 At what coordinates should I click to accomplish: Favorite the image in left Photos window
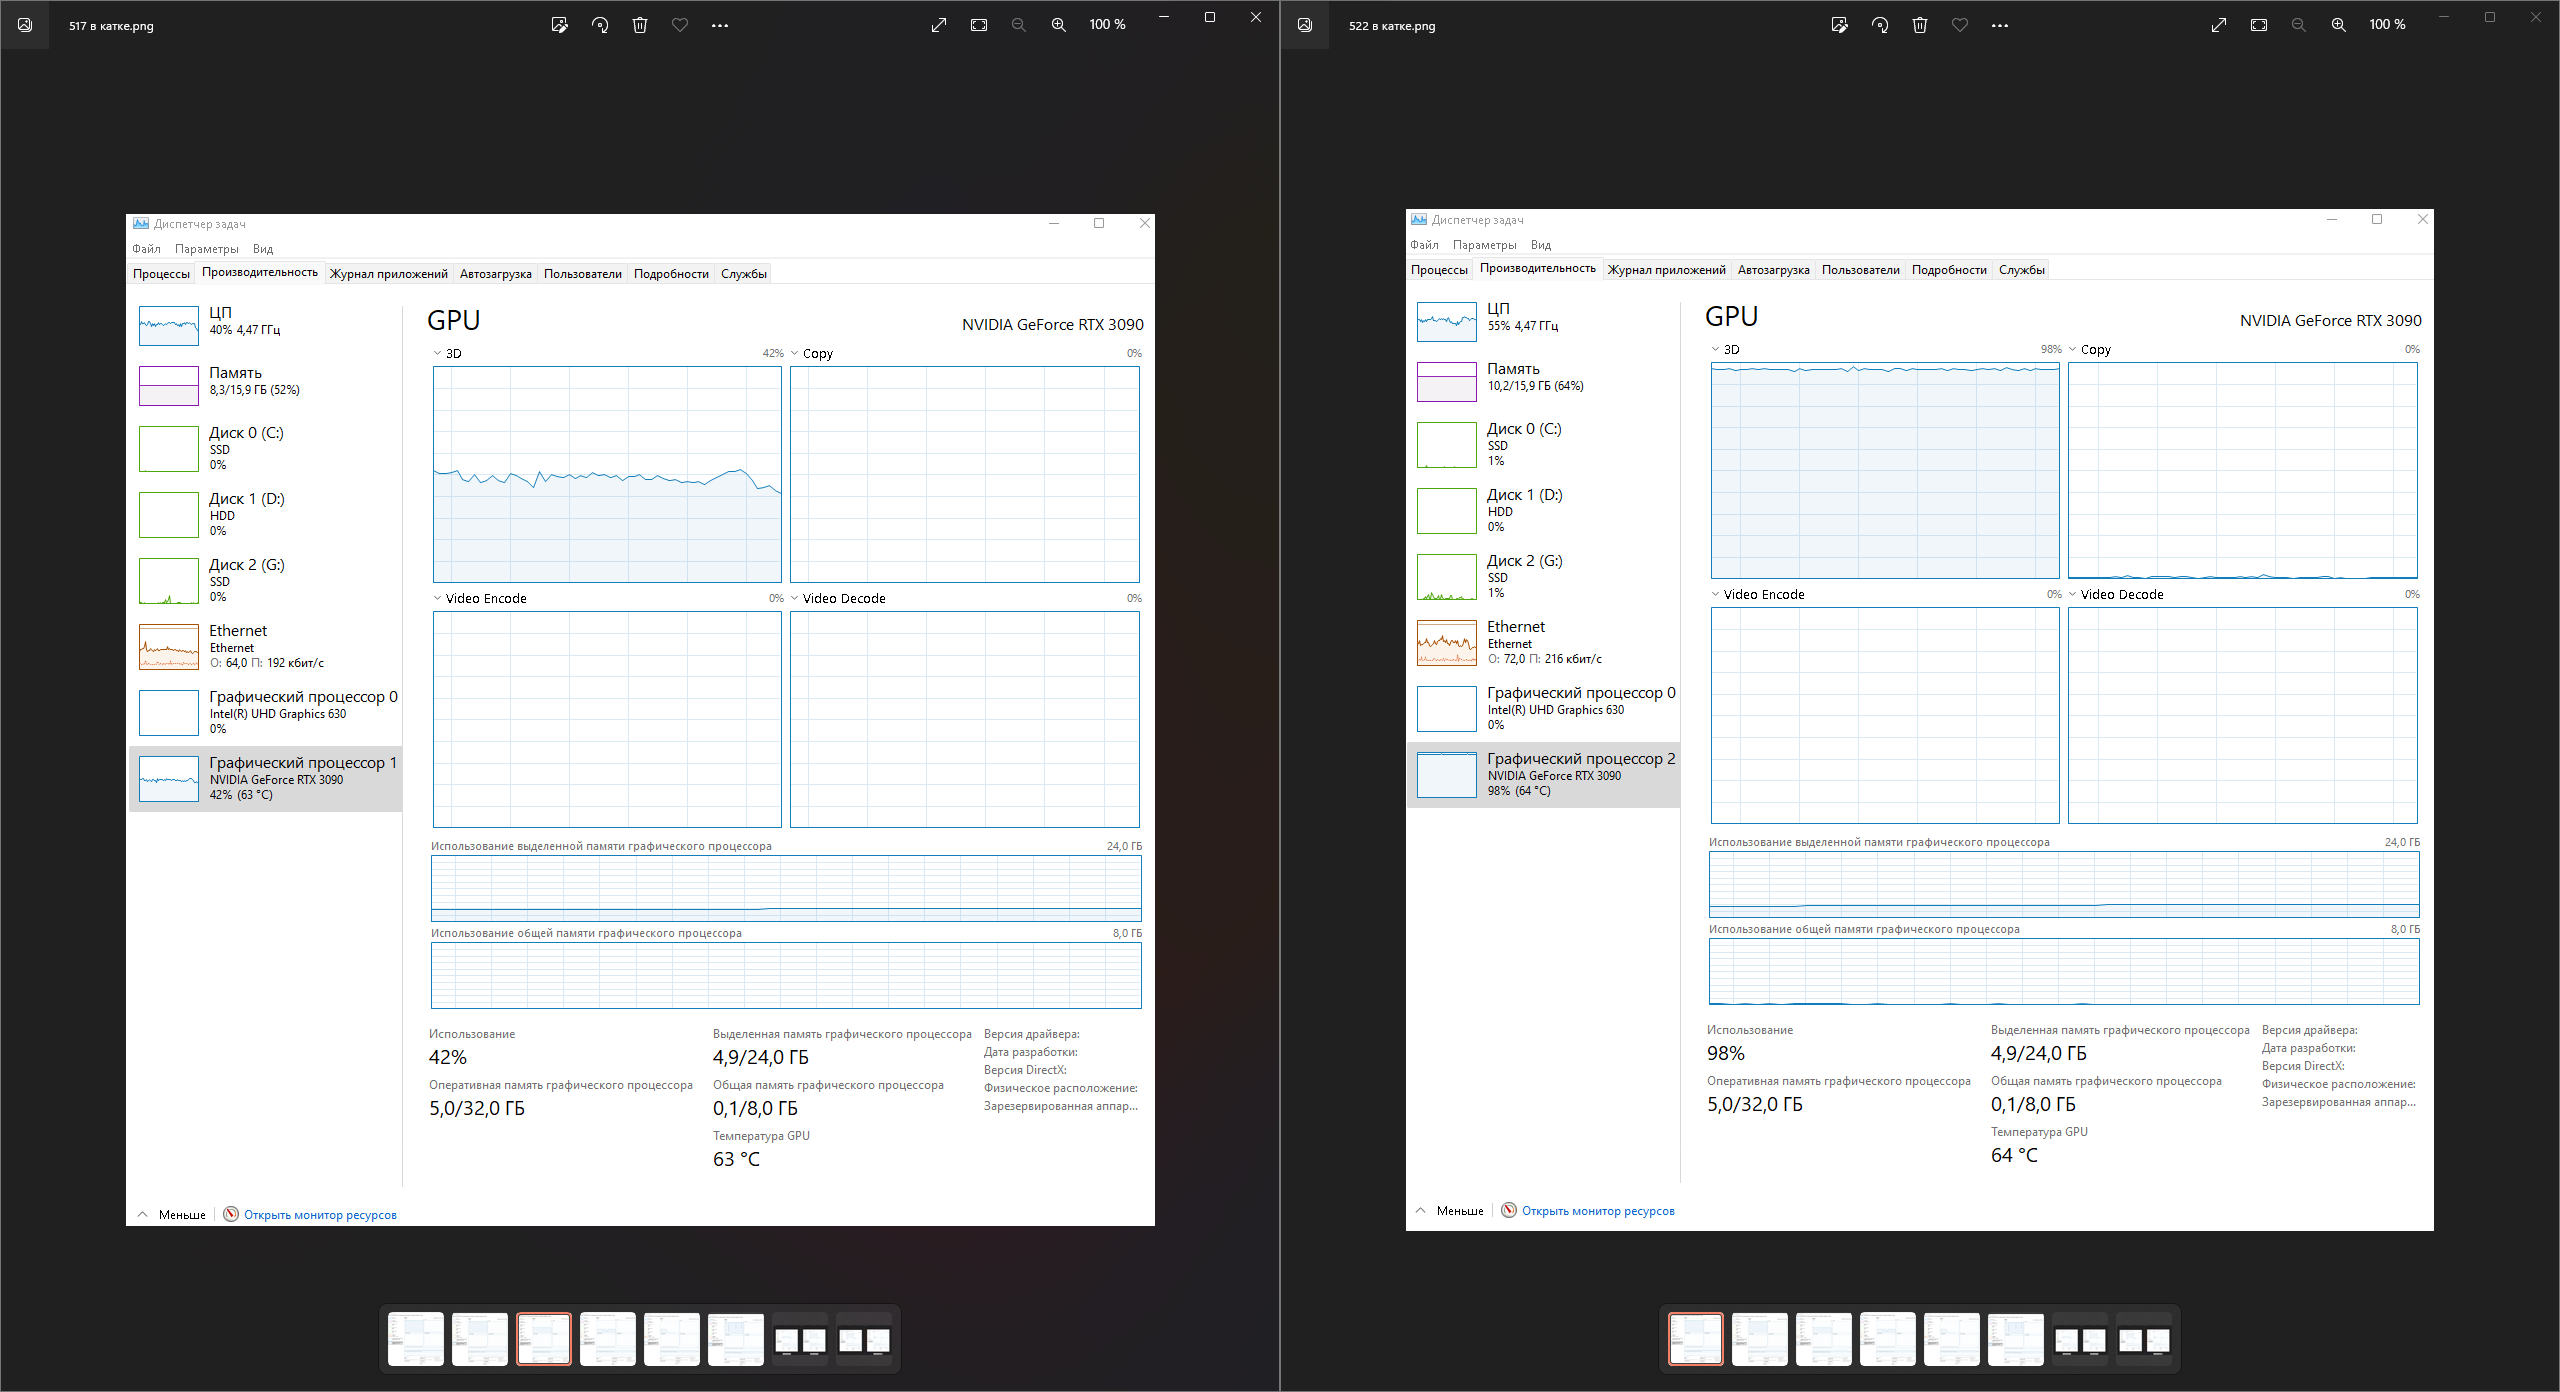(x=680, y=25)
